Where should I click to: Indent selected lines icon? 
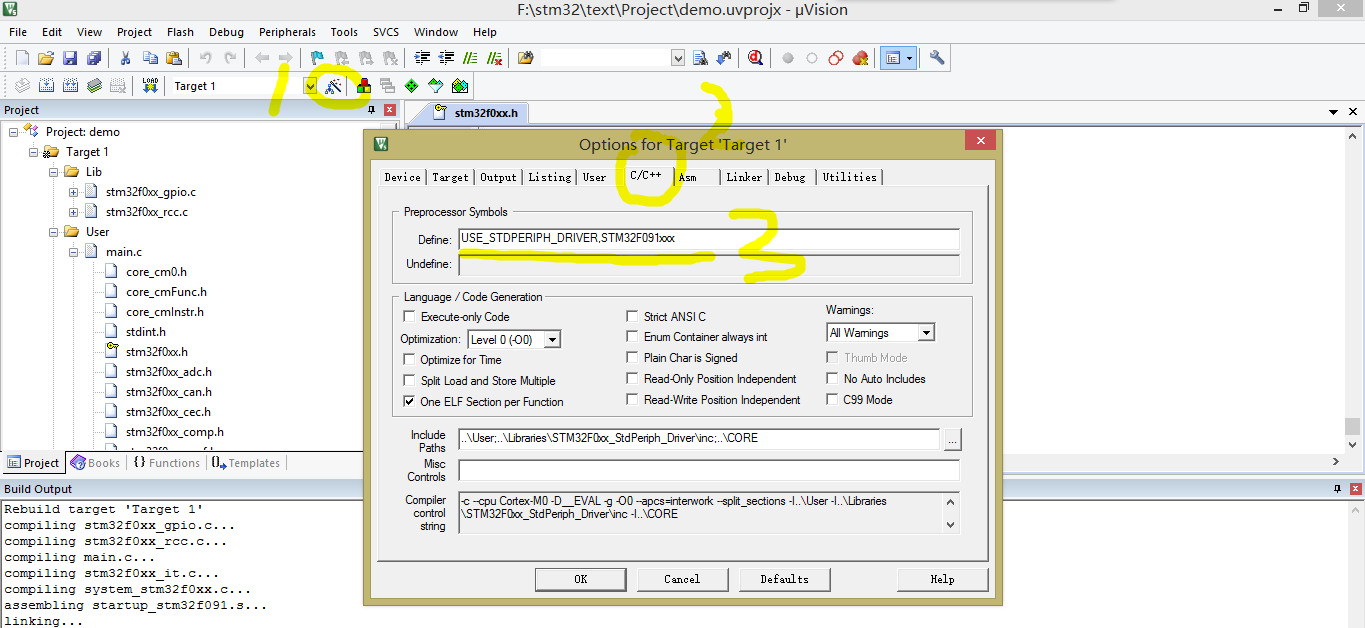[422, 58]
